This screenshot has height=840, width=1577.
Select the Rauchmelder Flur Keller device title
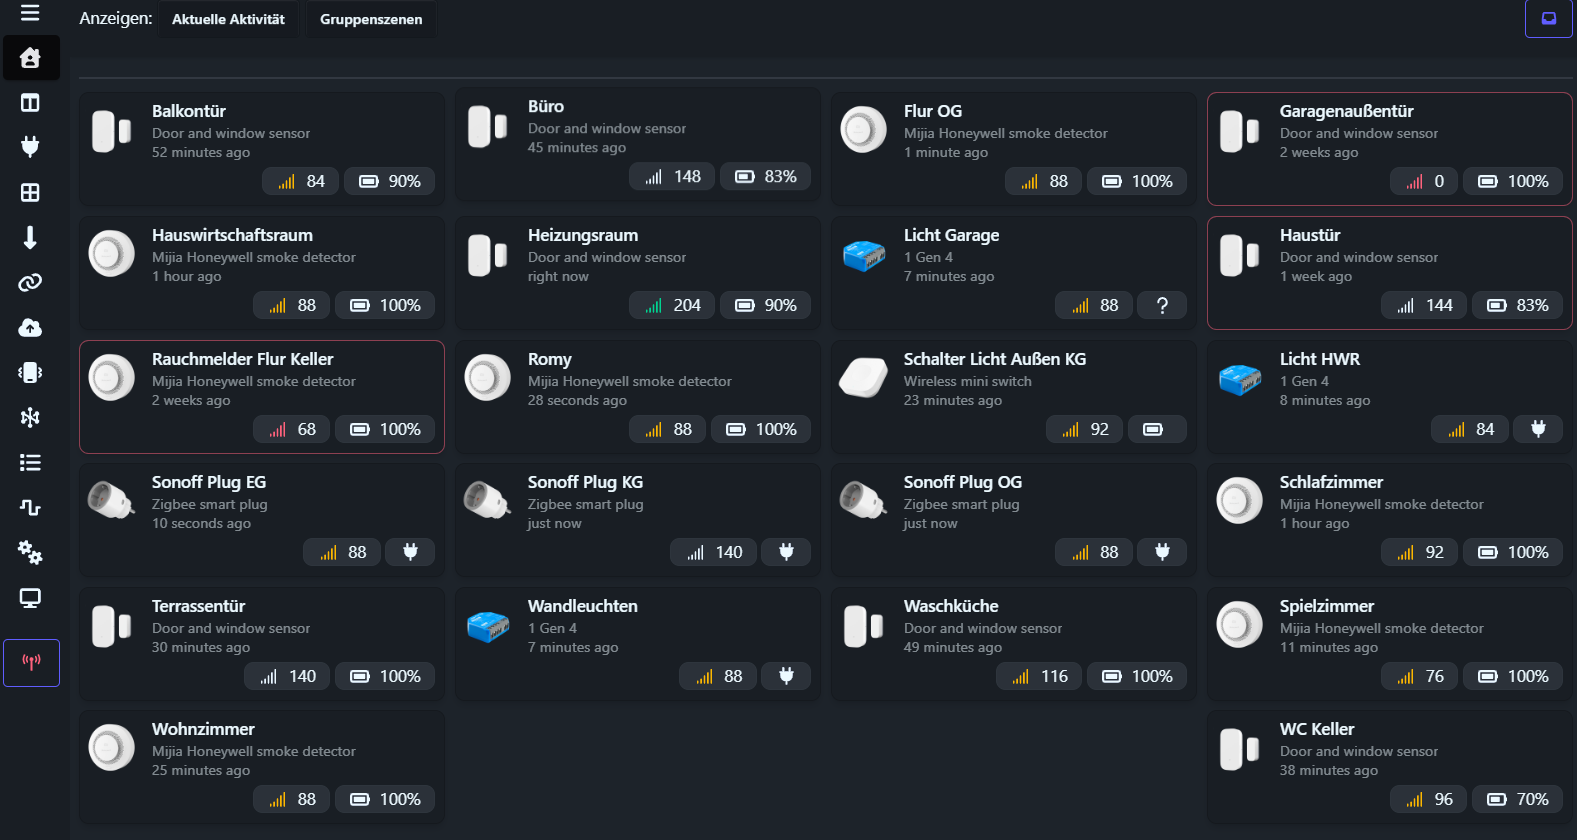242,359
